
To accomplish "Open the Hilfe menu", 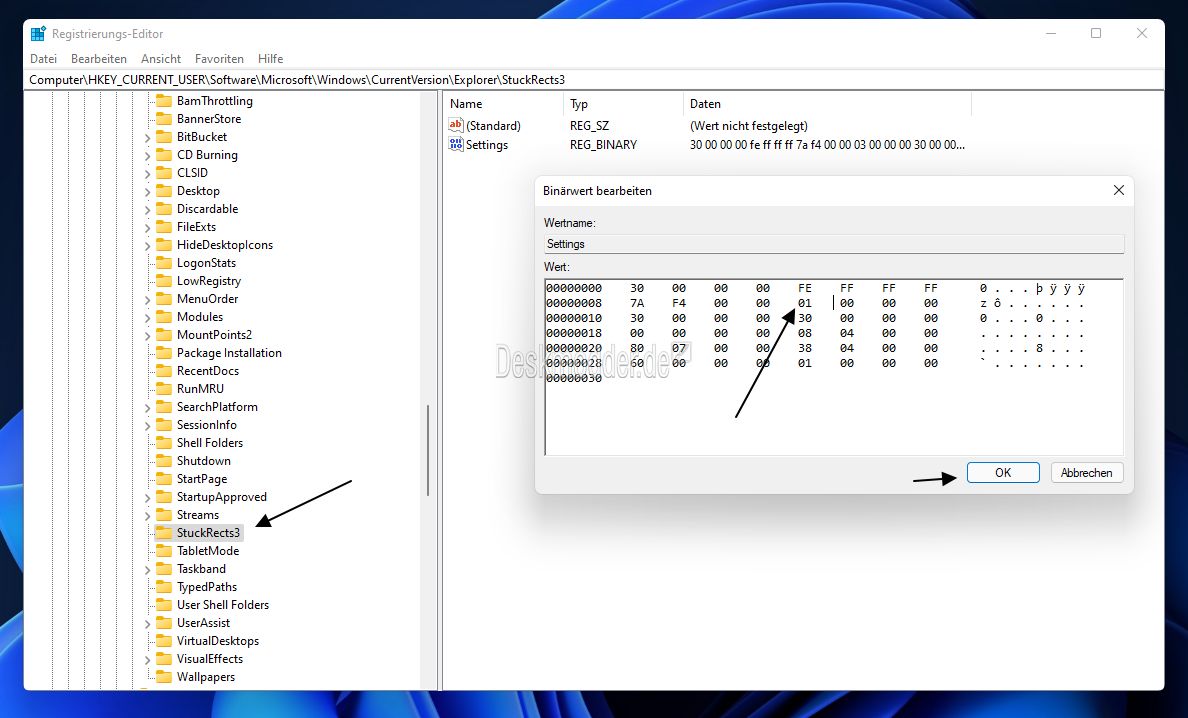I will pyautogui.click(x=270, y=58).
